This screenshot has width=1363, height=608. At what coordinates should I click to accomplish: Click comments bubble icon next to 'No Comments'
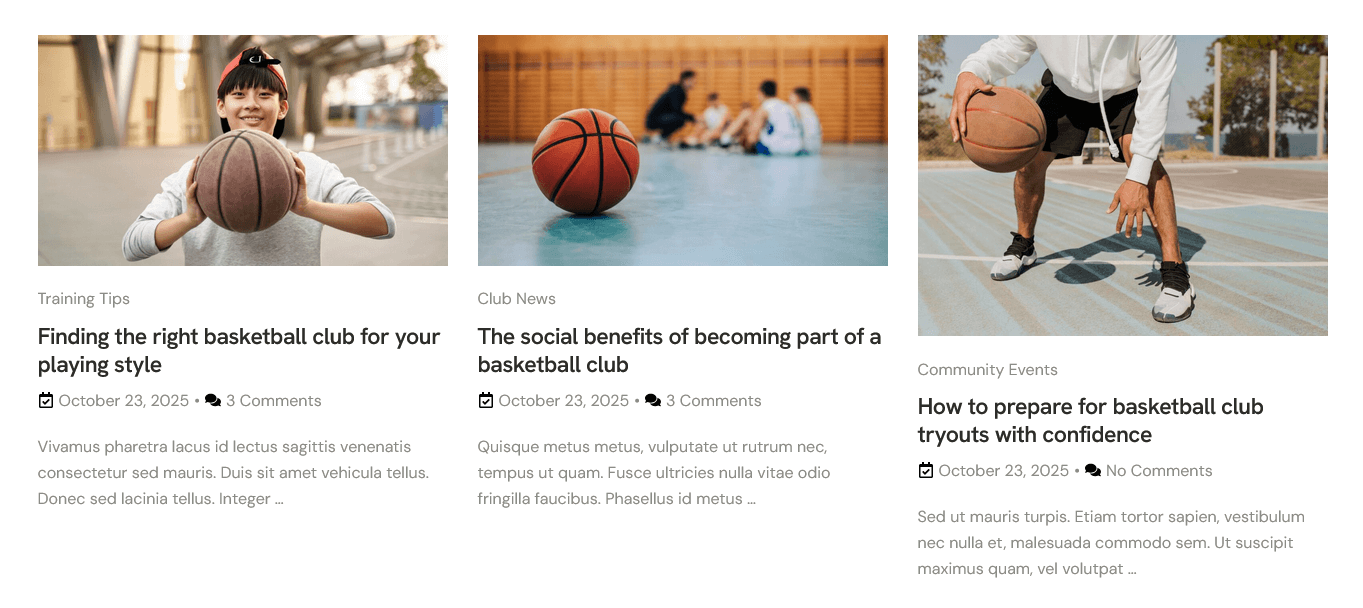click(x=1093, y=471)
